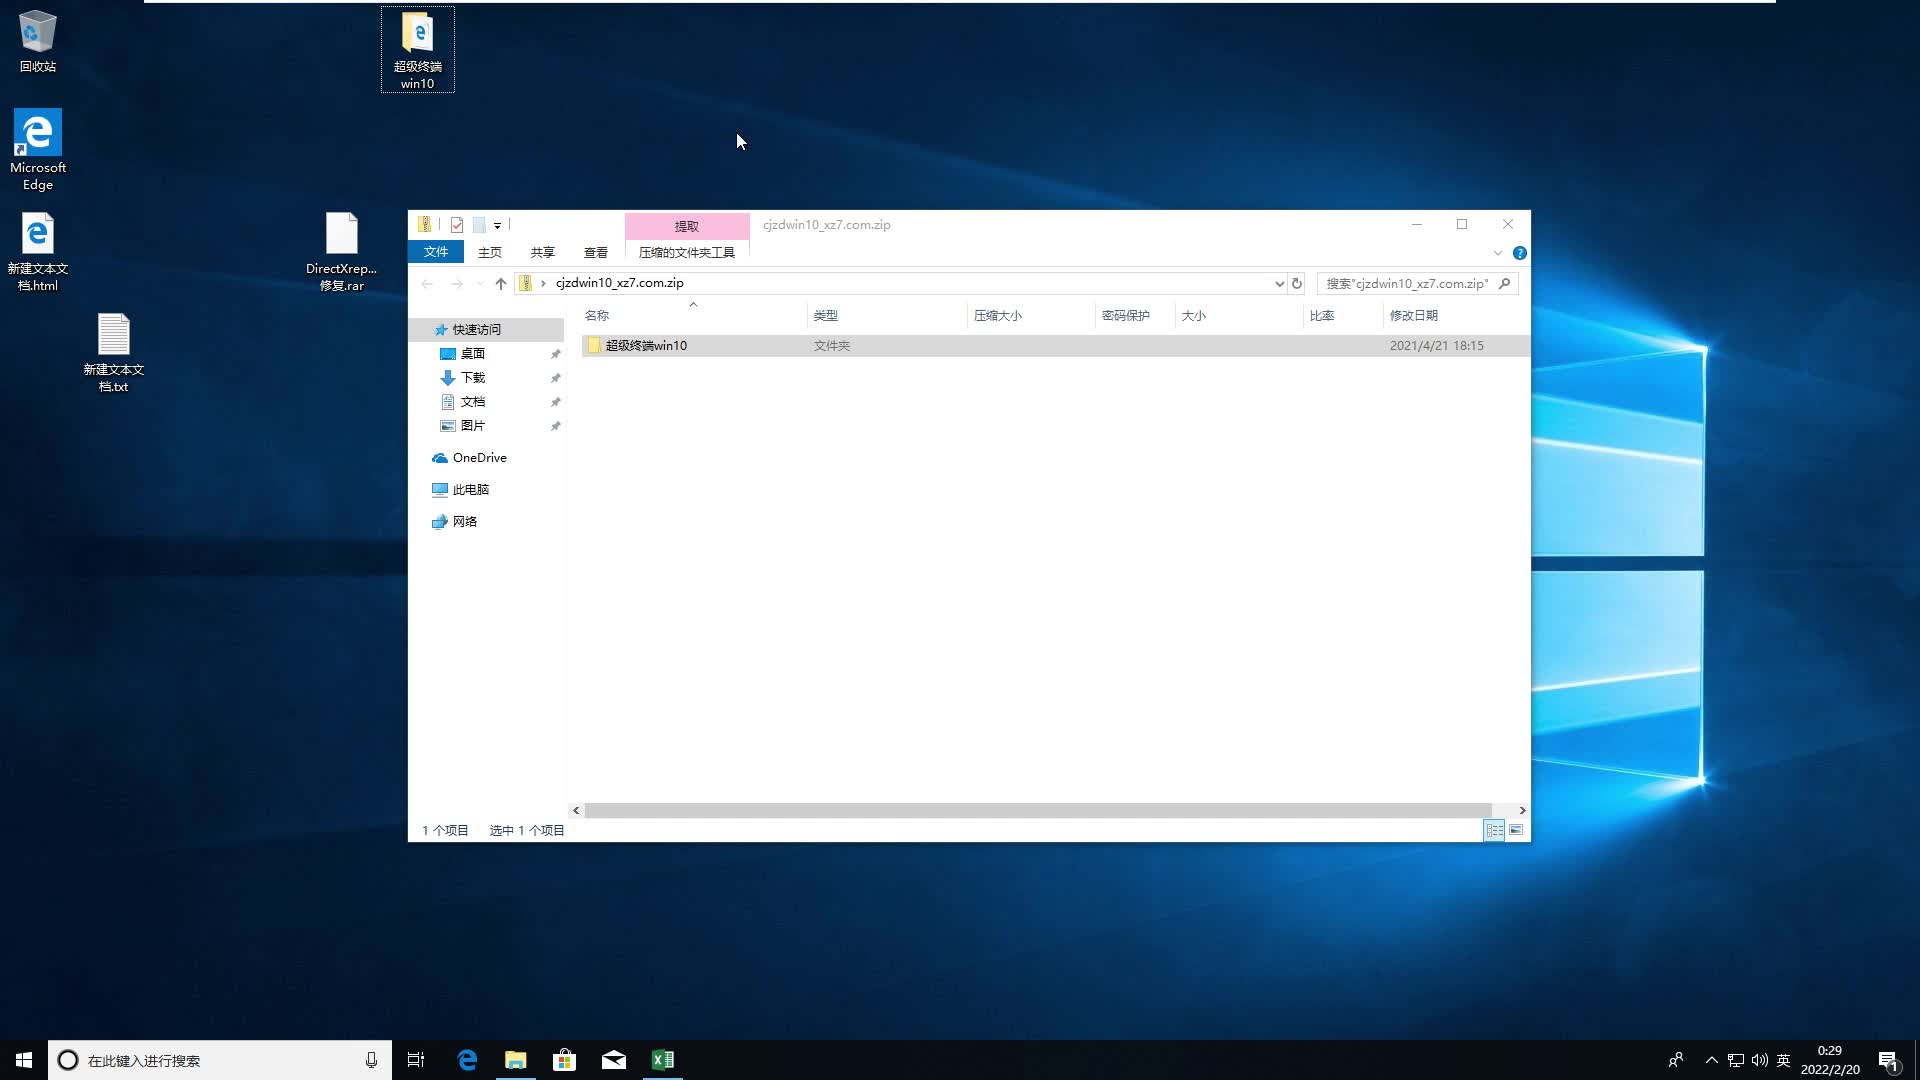Open Customize Quick Access Toolbar dropdown

[x=497, y=225]
